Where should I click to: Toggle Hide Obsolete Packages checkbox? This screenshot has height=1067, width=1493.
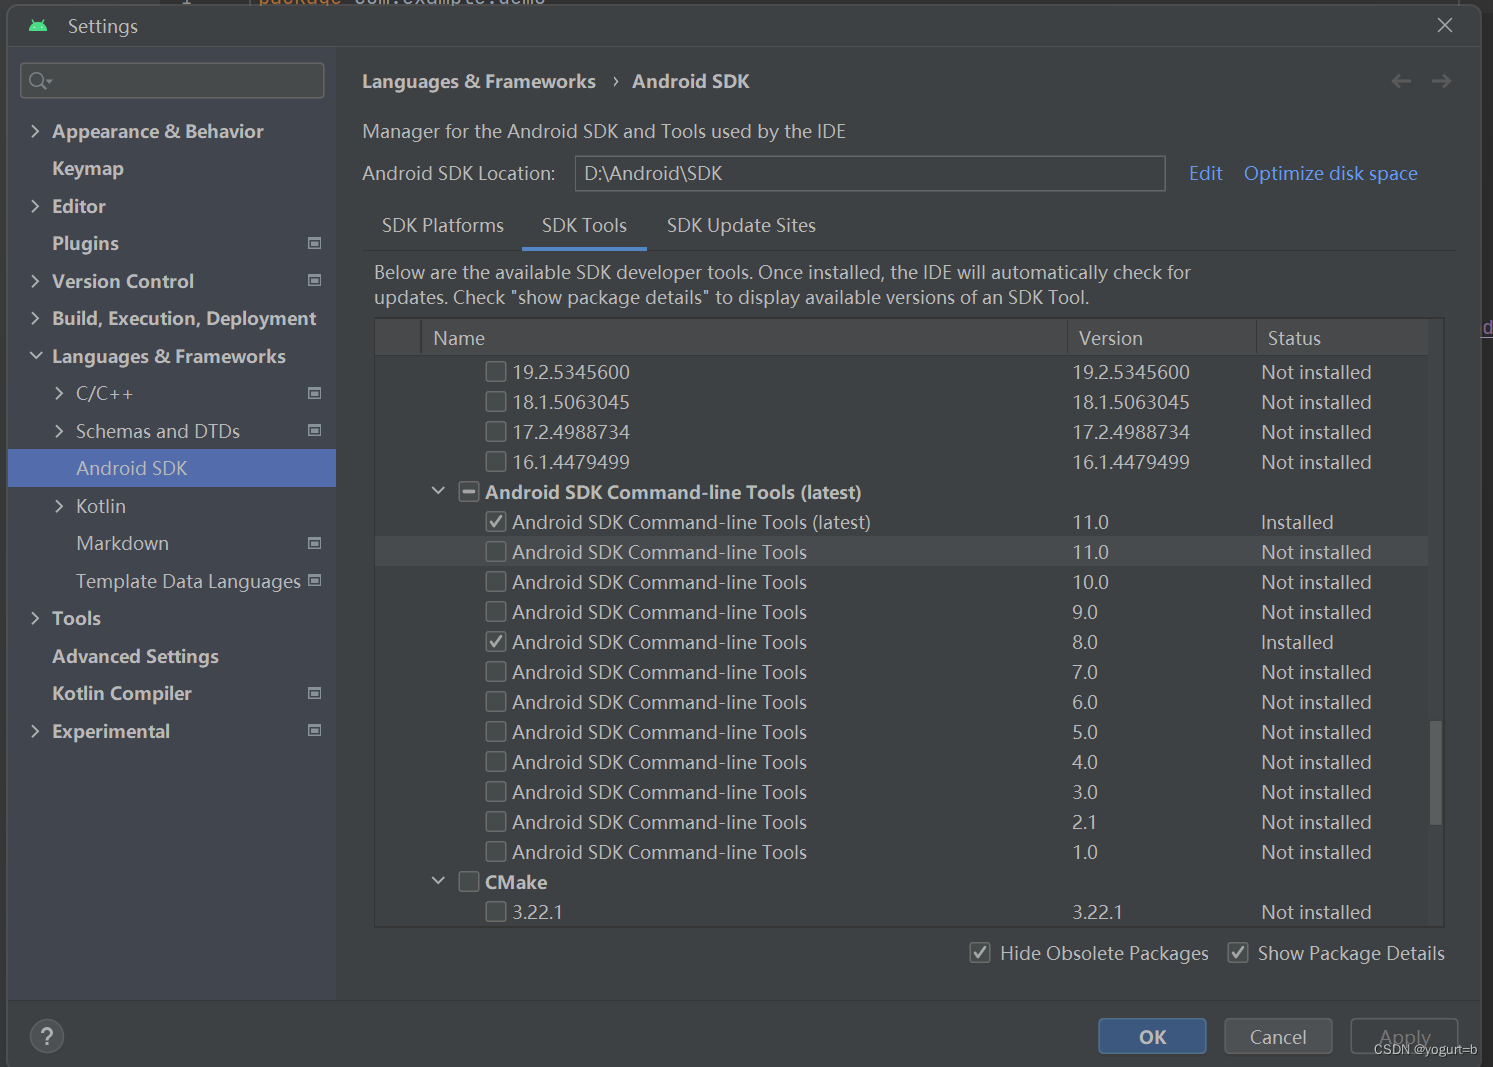[980, 953]
